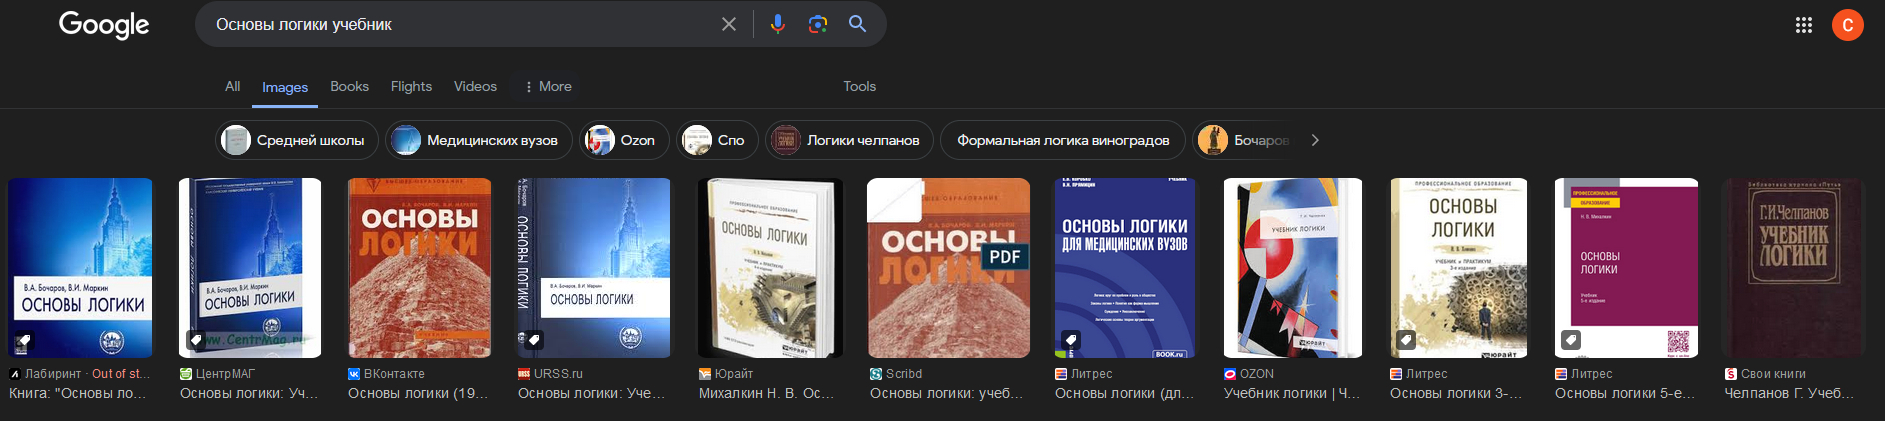Click the ВКонтакте source label
The image size is (1885, 421).
click(x=394, y=374)
